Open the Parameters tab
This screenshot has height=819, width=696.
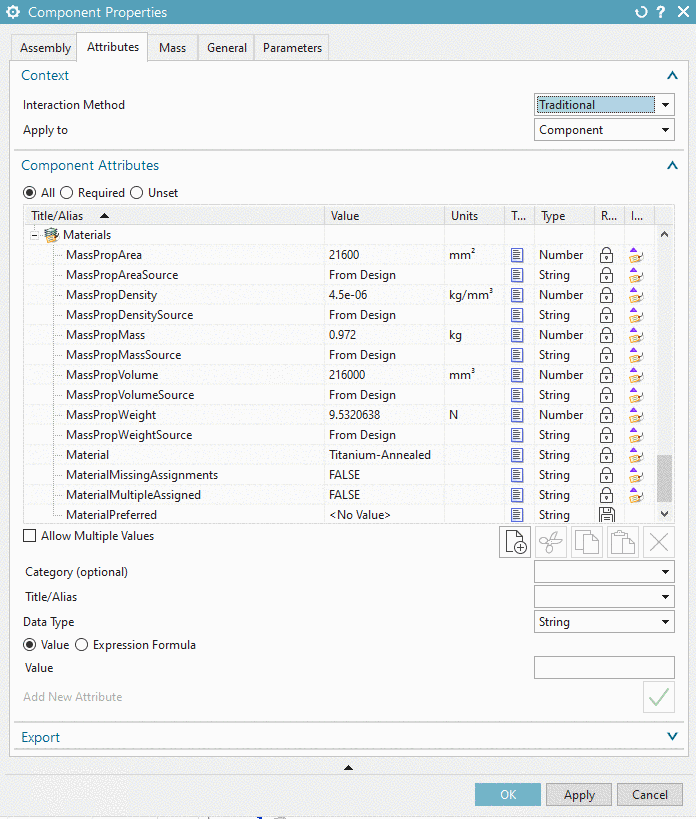(x=292, y=48)
